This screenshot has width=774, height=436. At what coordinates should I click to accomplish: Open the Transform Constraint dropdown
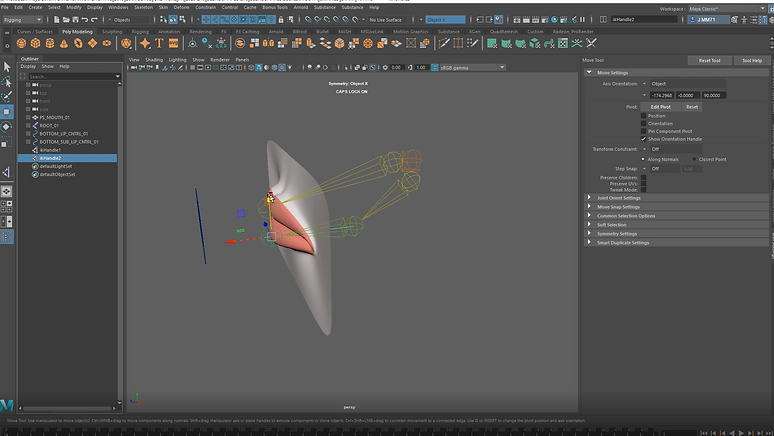click(675, 149)
